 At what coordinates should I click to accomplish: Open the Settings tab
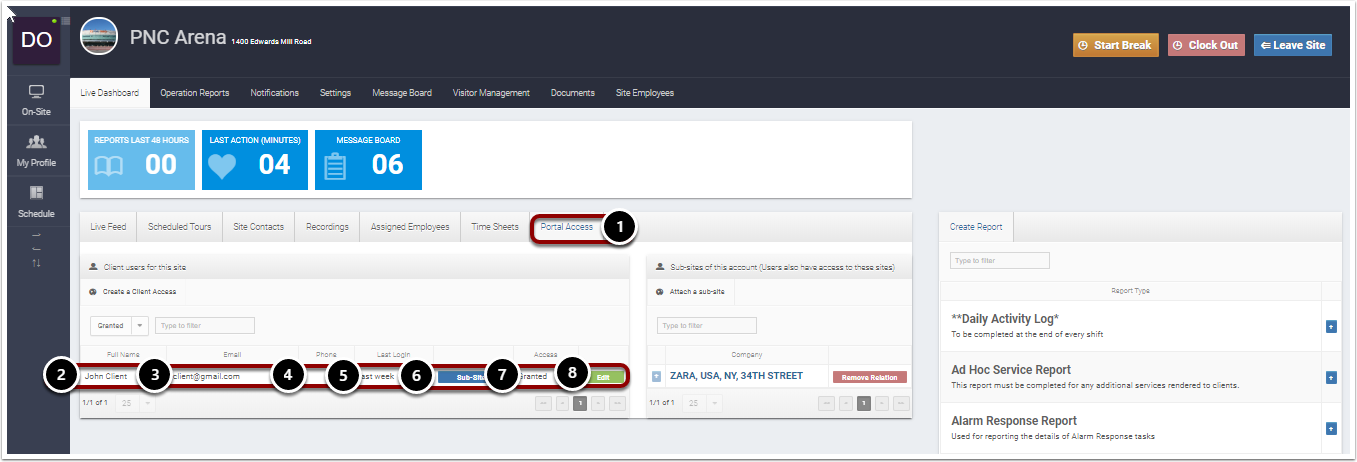(336, 93)
